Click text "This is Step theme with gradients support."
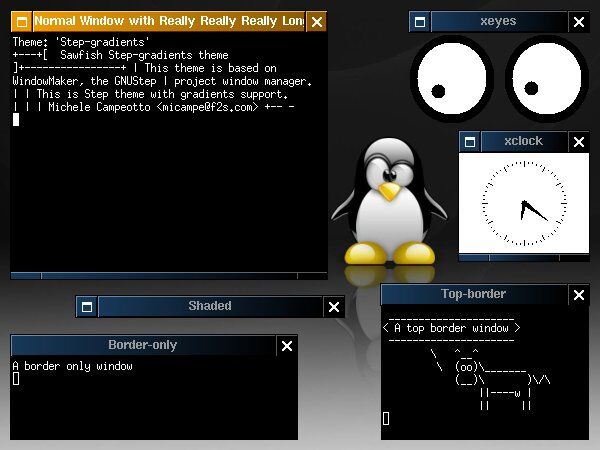The image size is (600, 450). [162, 94]
